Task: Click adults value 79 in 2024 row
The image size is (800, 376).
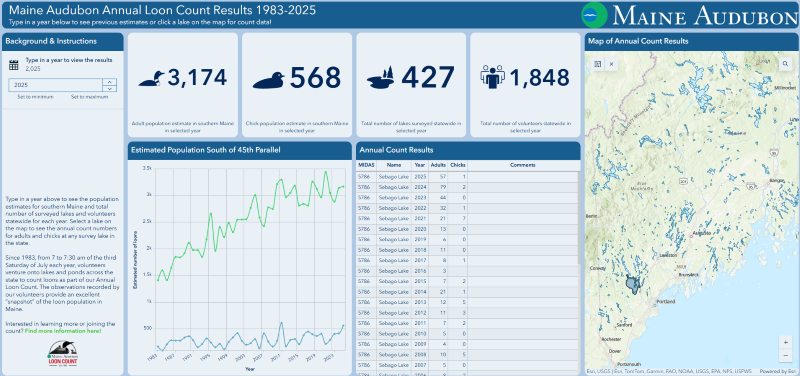Action: [x=442, y=187]
